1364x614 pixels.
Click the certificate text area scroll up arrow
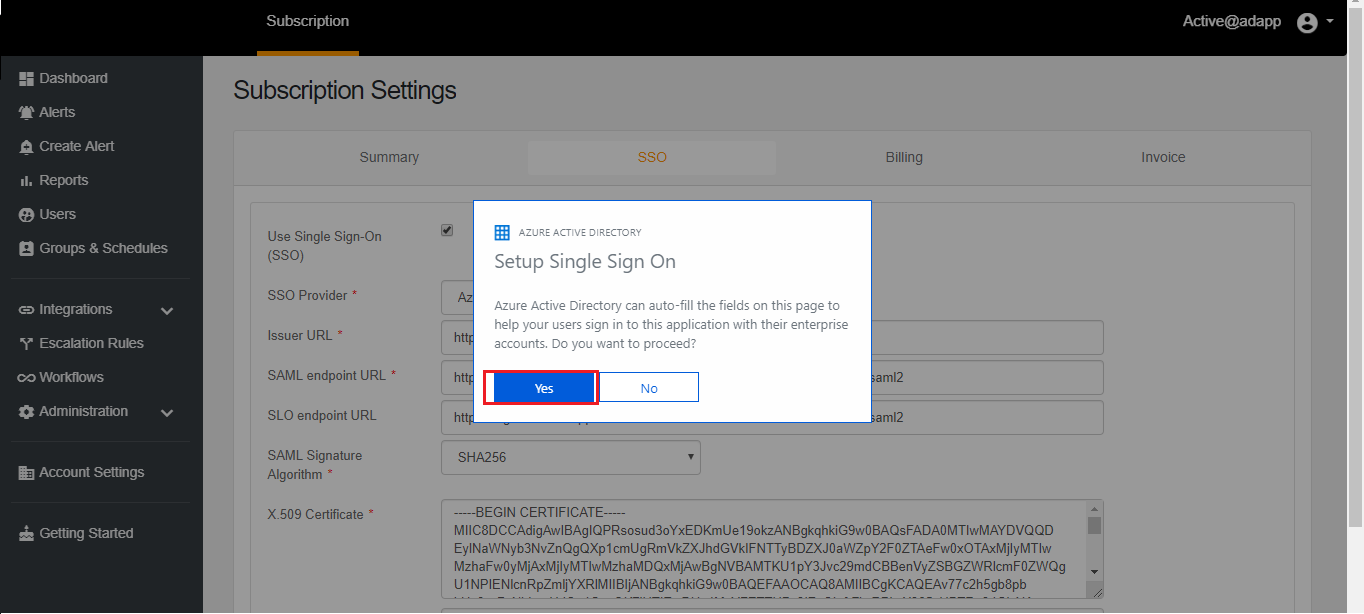1094,509
